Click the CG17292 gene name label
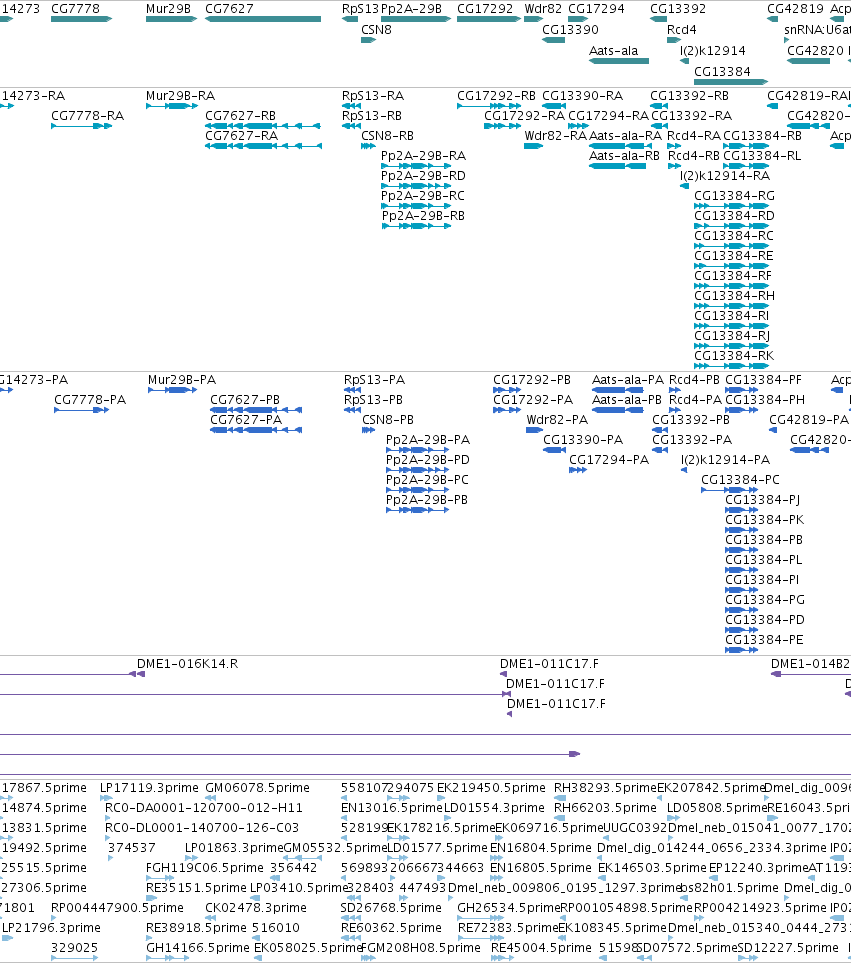This screenshot has height=963, width=851. pyautogui.click(x=485, y=9)
